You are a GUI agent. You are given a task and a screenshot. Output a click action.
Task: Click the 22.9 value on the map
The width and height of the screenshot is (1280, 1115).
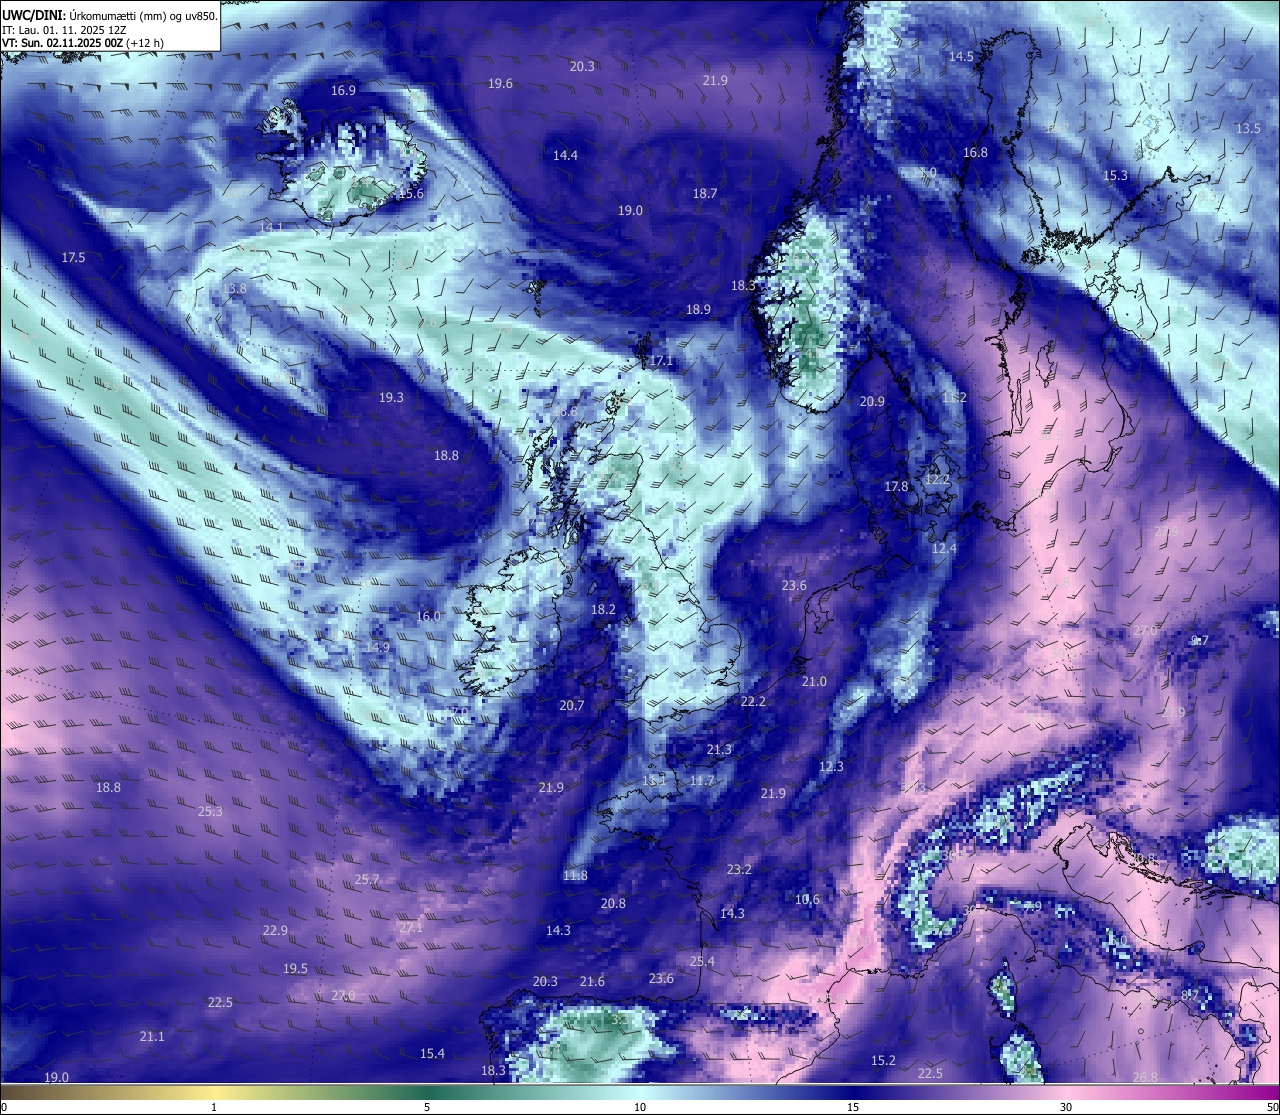(275, 930)
